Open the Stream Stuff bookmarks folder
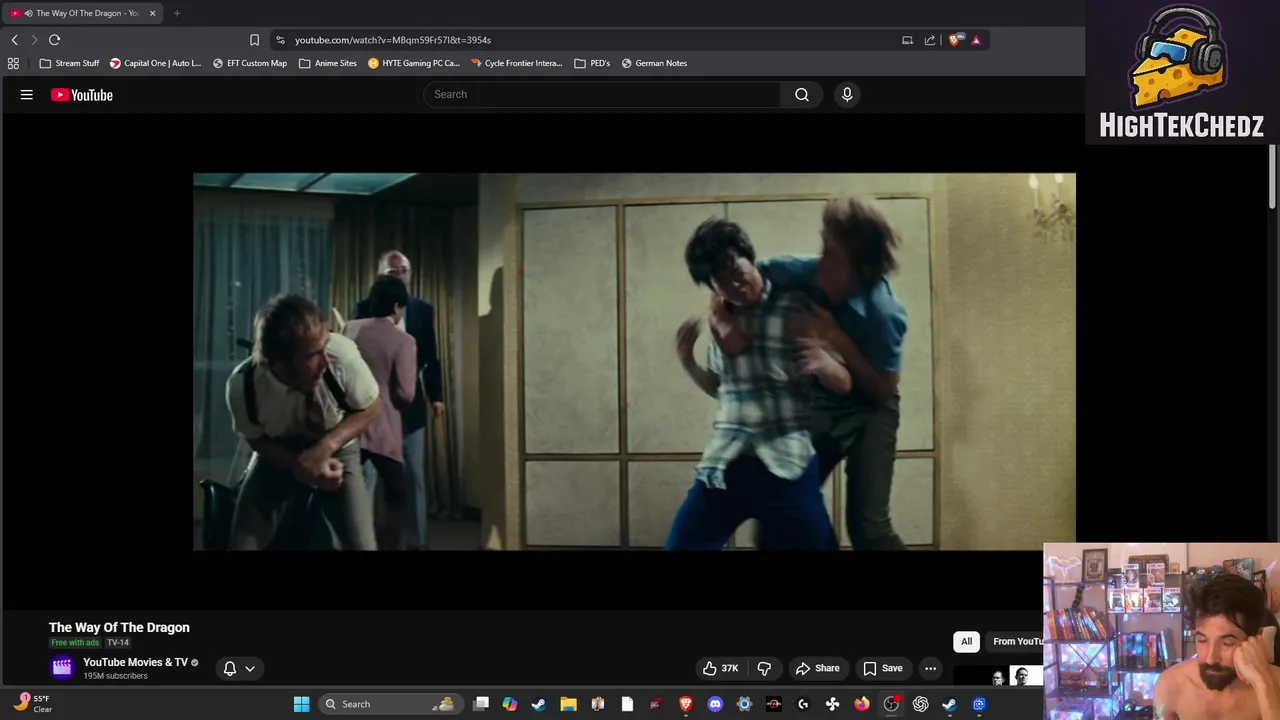This screenshot has width=1280, height=720. click(x=70, y=63)
